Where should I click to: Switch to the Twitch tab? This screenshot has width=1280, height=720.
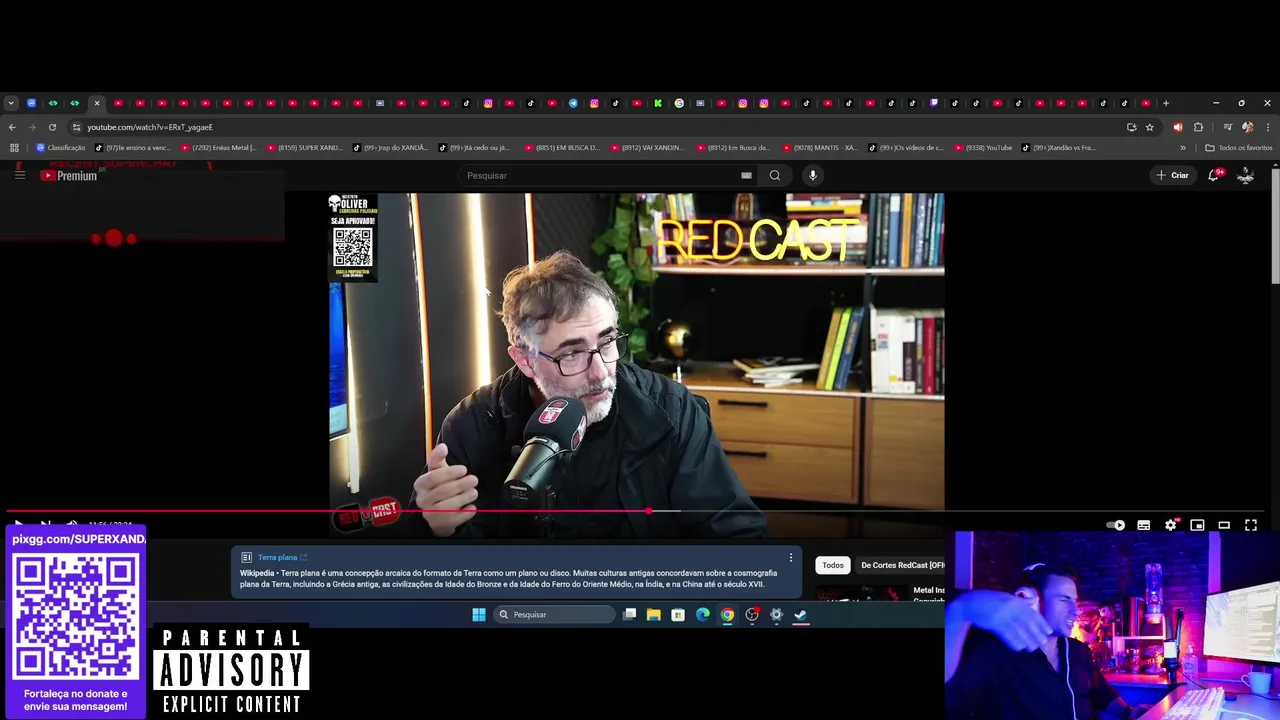point(934,103)
